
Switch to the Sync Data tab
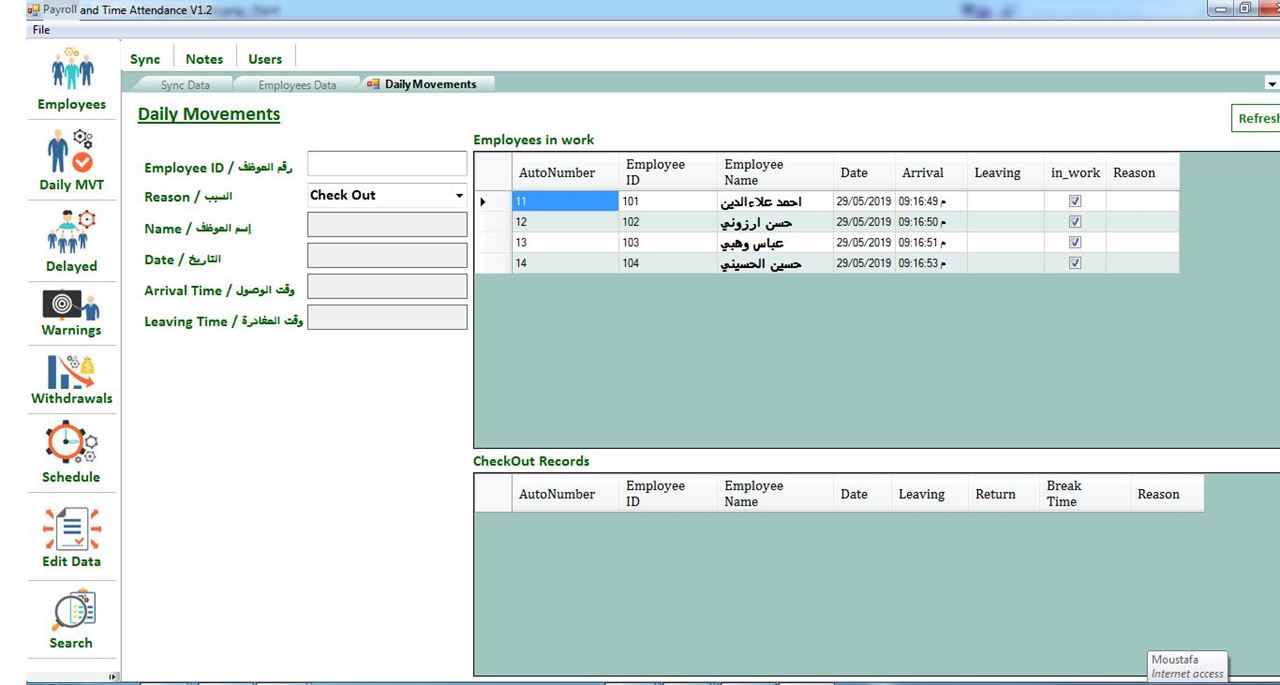[185, 85]
